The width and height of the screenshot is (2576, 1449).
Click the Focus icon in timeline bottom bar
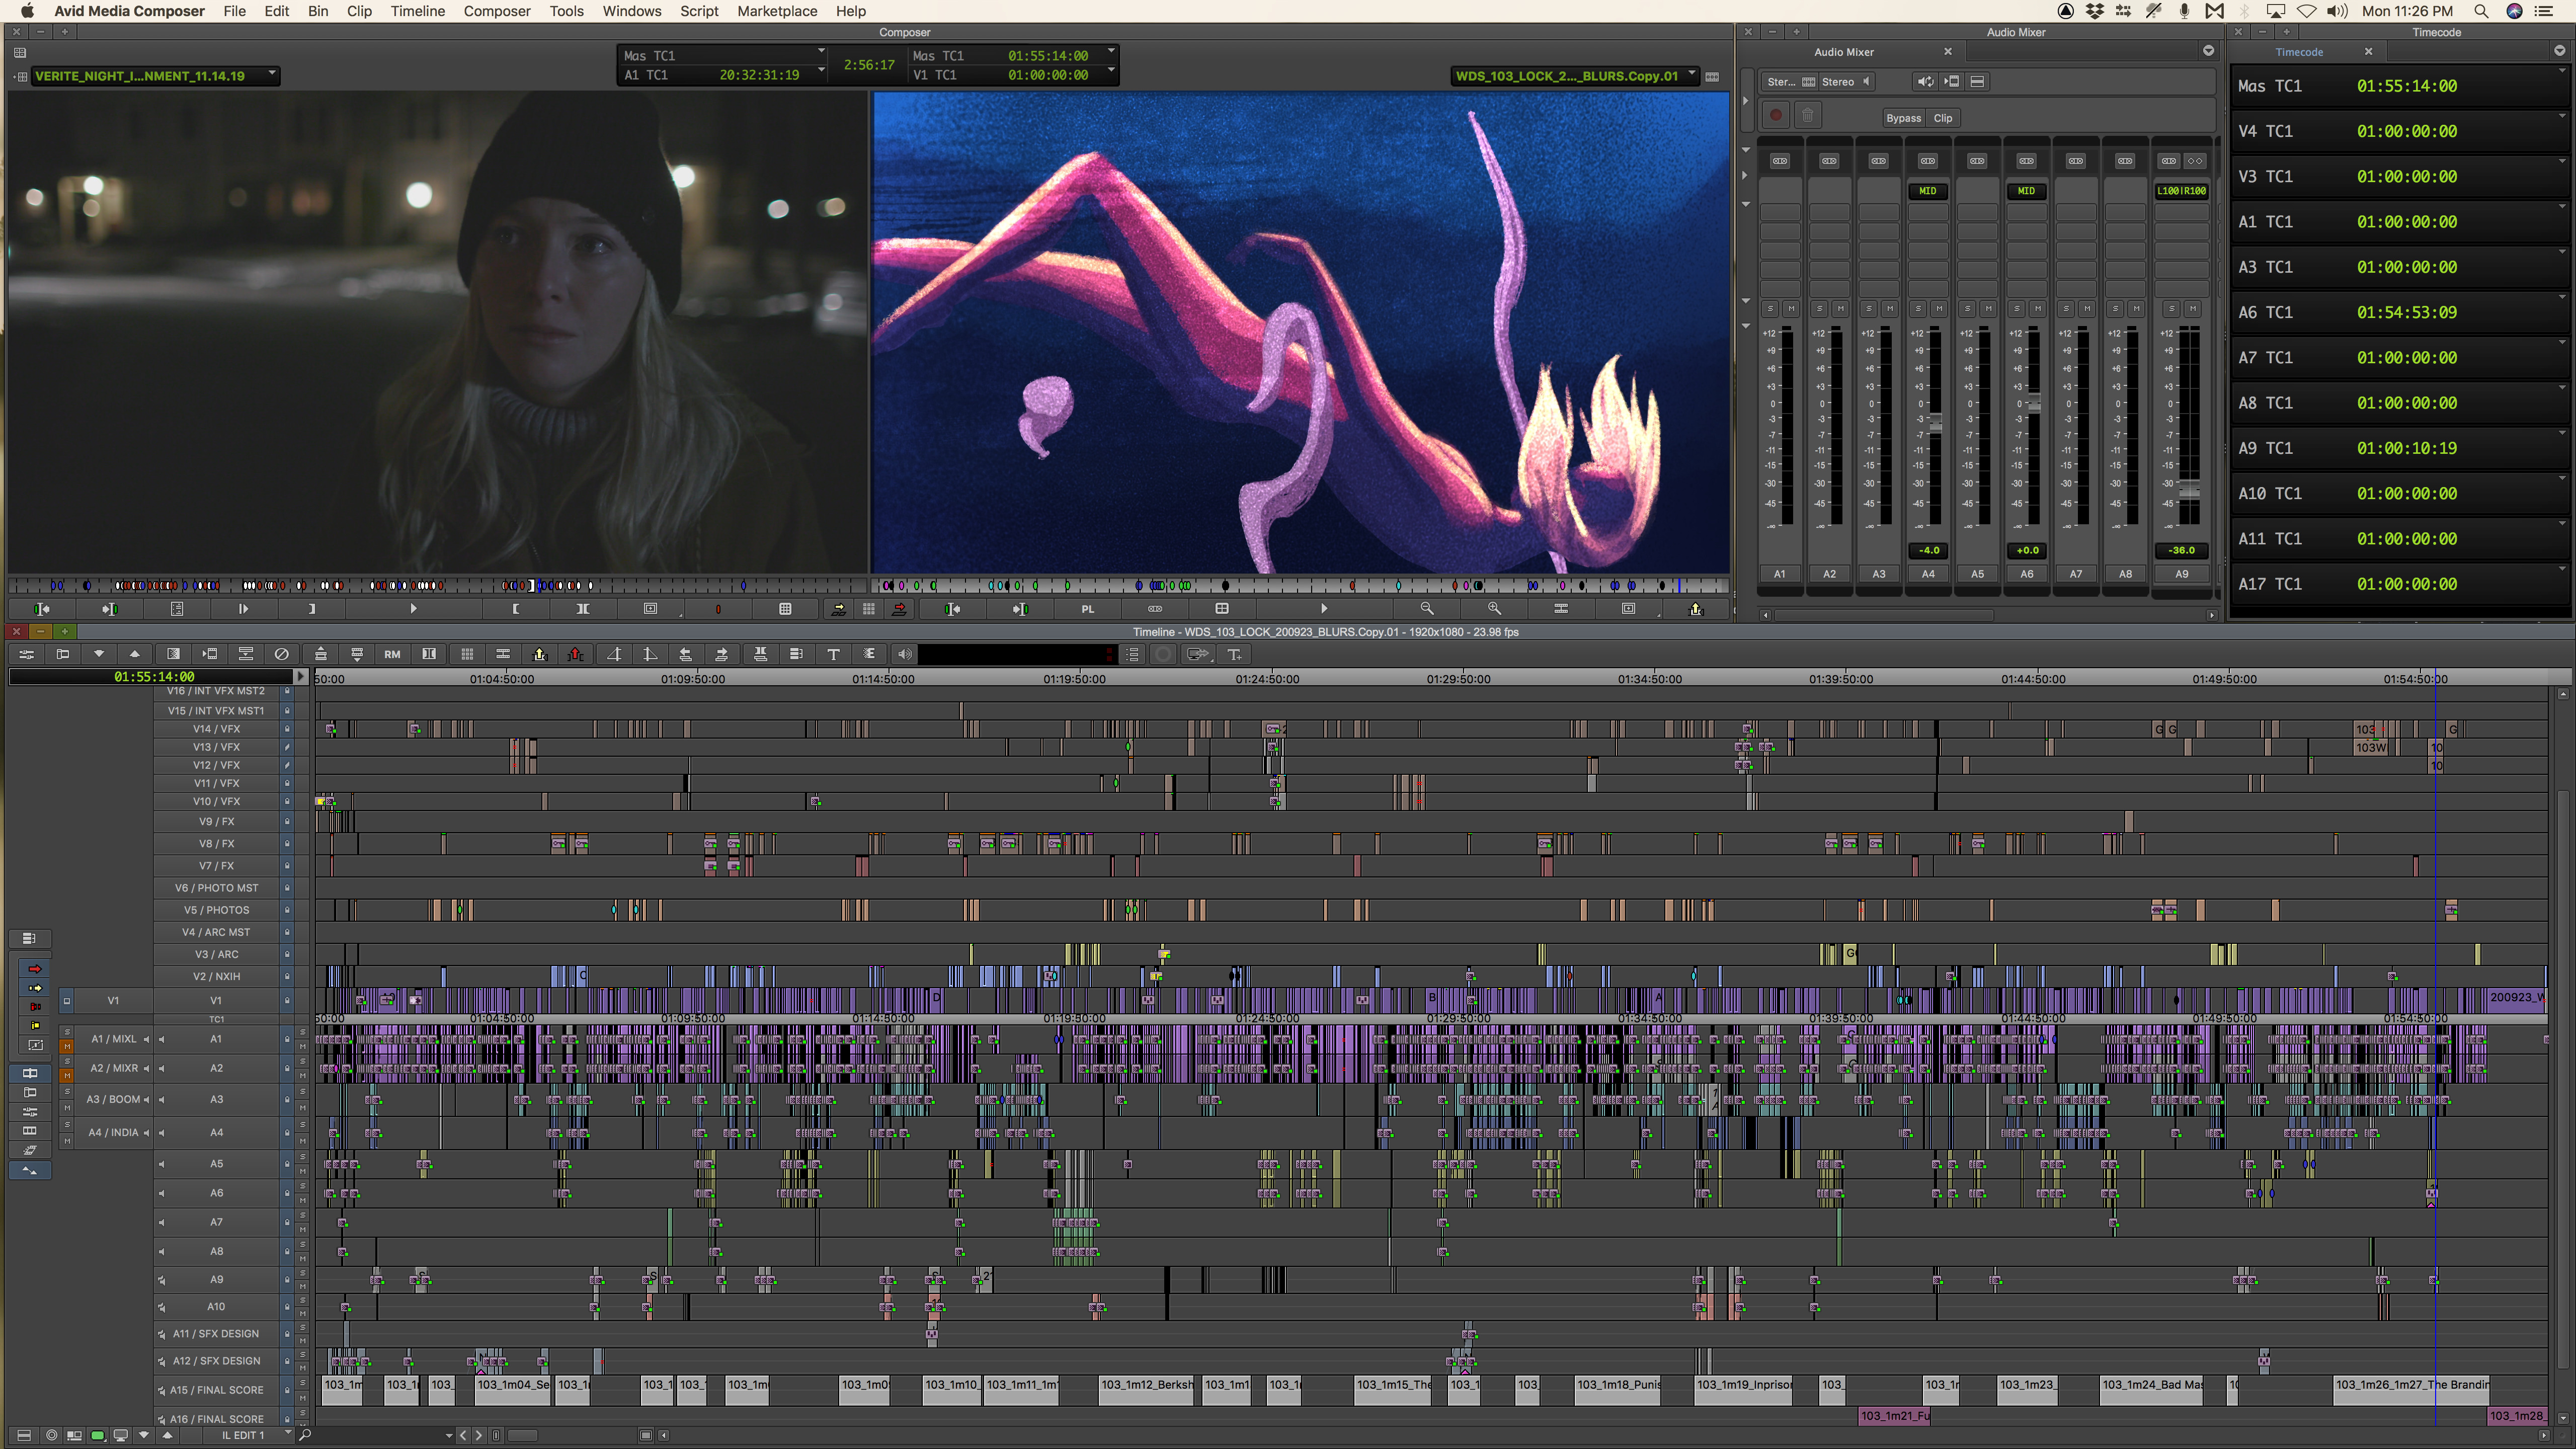[52, 1435]
